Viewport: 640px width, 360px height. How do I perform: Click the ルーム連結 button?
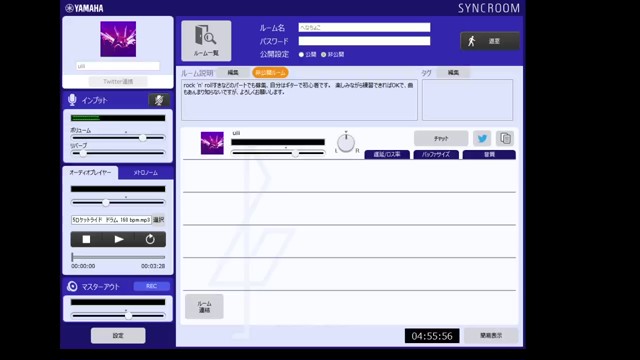click(x=204, y=307)
